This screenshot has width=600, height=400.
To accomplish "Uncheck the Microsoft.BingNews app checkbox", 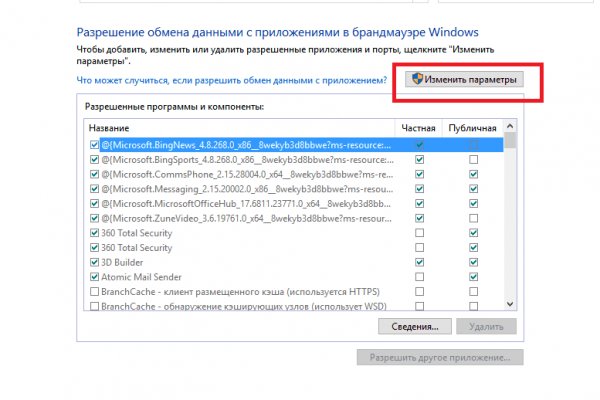I will [x=94, y=145].
